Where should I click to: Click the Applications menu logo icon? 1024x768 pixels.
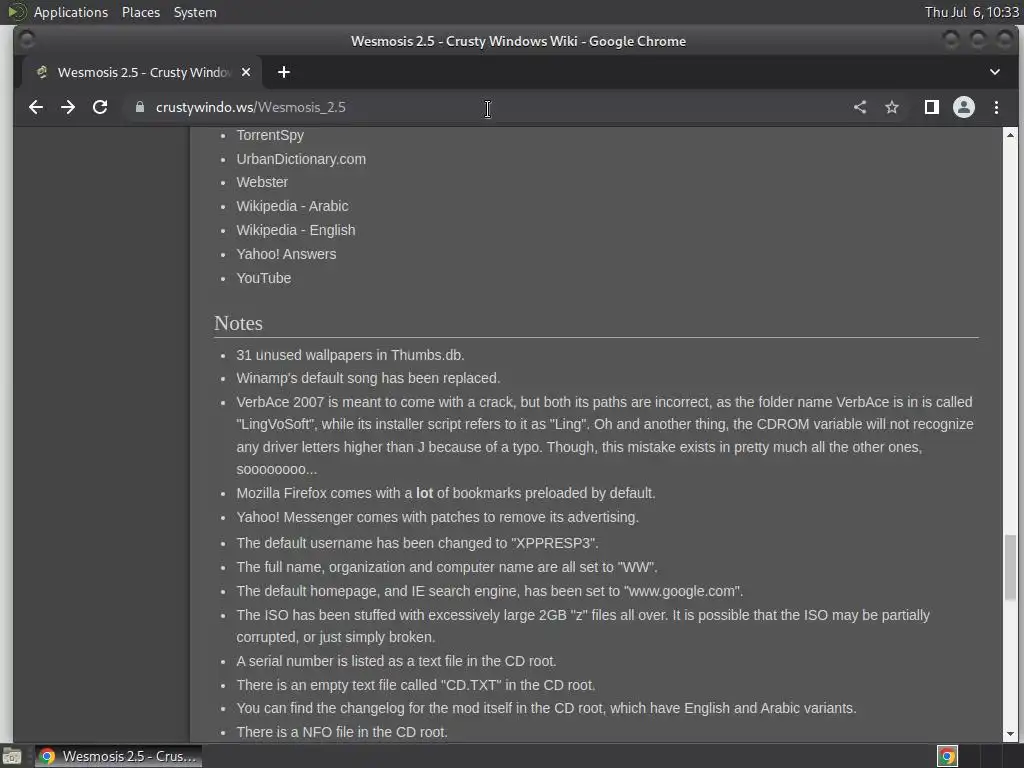[16, 12]
